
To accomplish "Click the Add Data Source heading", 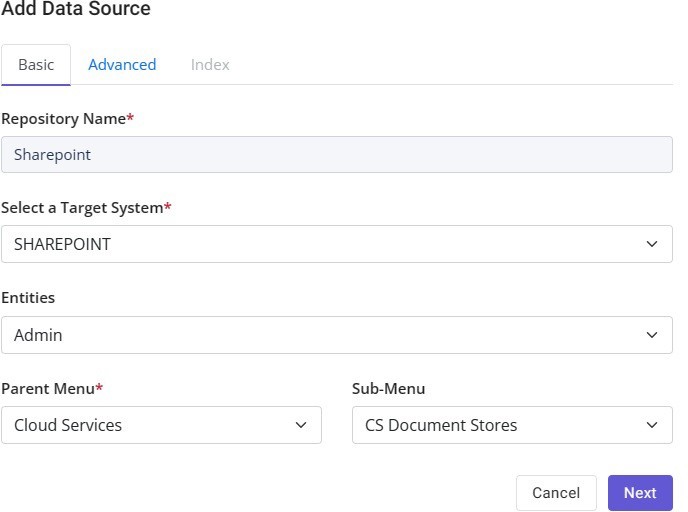I will (76, 9).
